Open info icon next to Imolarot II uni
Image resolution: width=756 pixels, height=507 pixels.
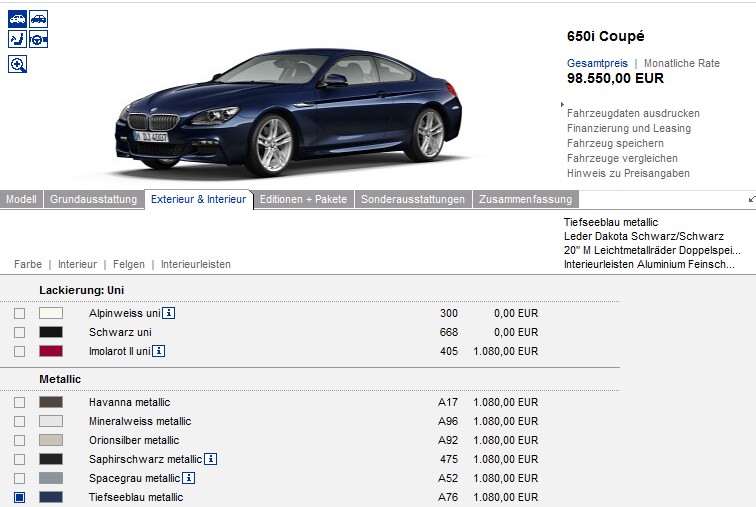[159, 351]
